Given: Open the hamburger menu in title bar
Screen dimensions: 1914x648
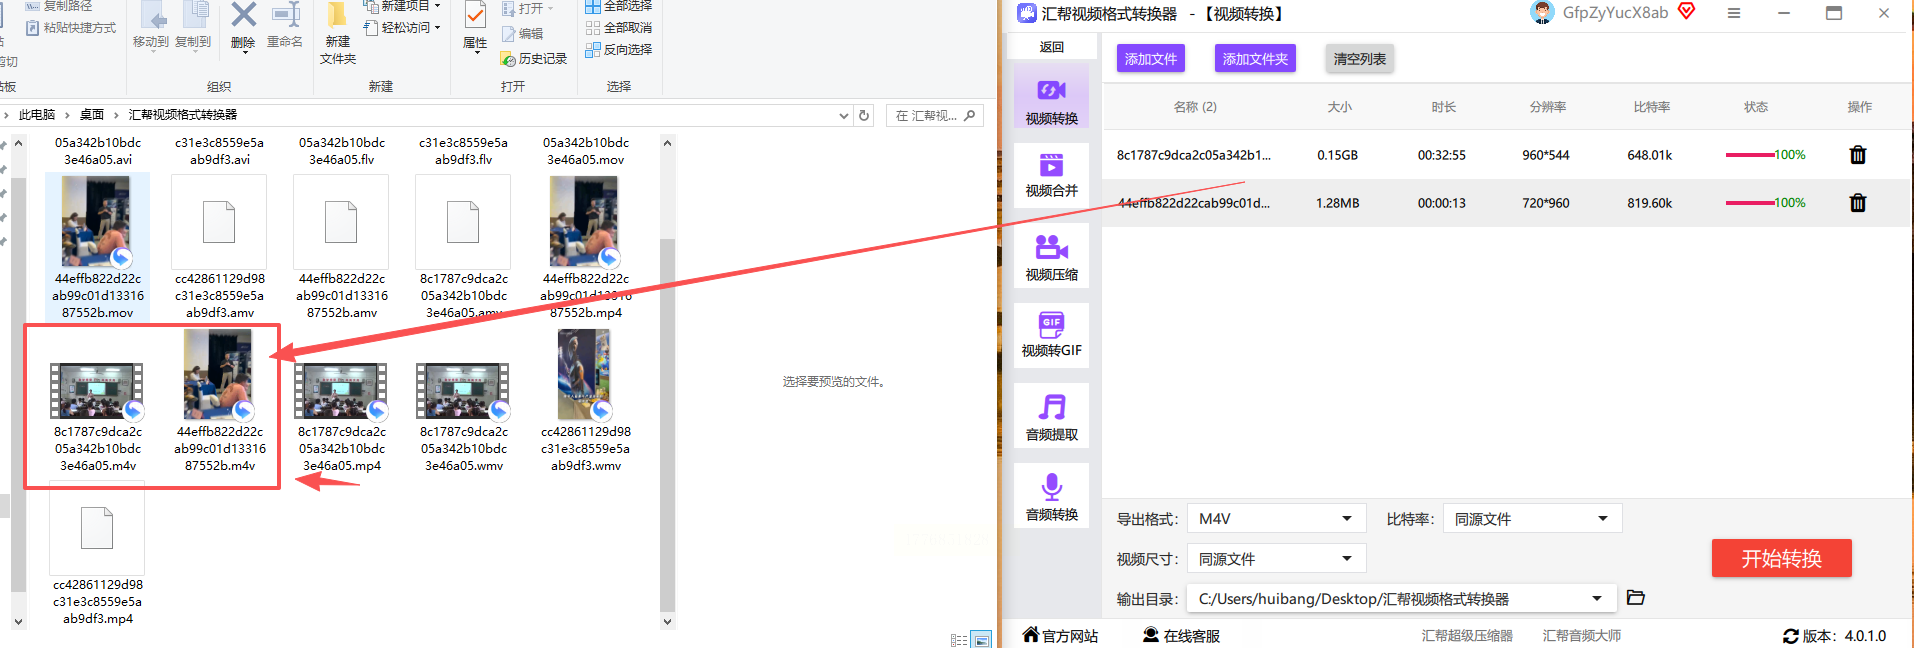Looking at the screenshot, I should [1734, 13].
